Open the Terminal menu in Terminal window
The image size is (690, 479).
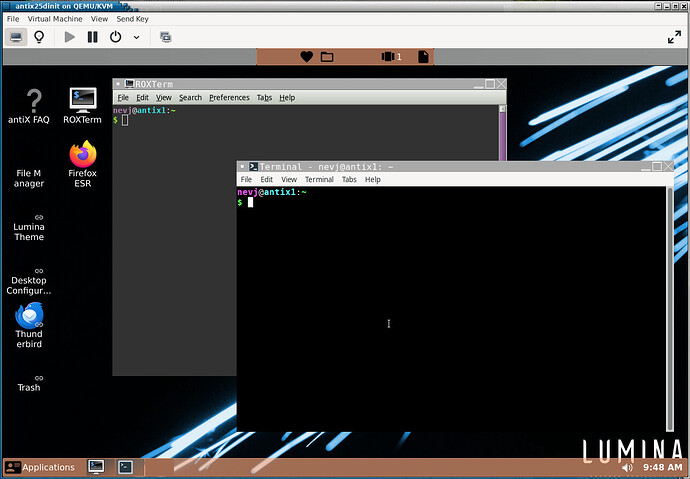pos(319,180)
